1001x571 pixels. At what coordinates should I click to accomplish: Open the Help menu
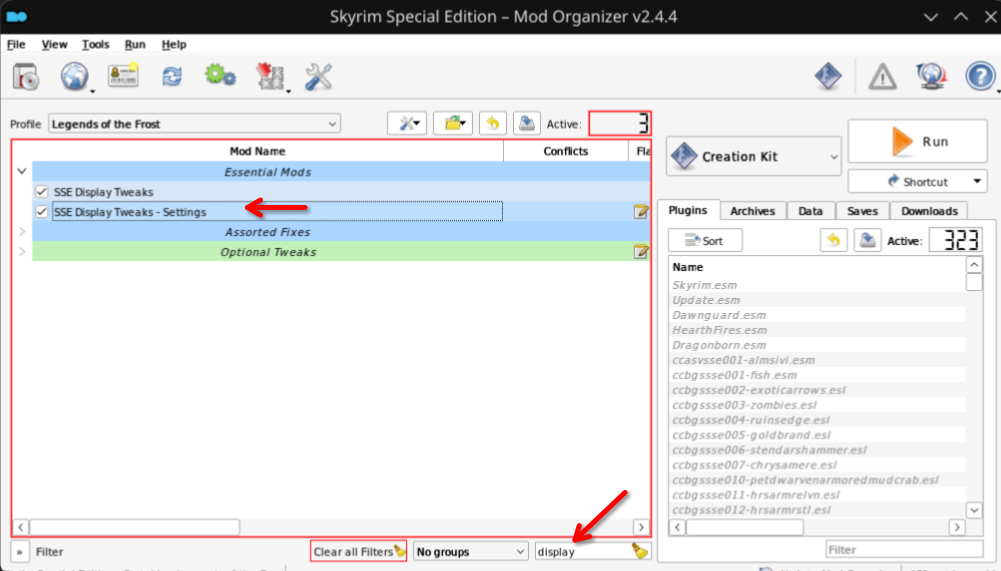pyautogui.click(x=174, y=44)
